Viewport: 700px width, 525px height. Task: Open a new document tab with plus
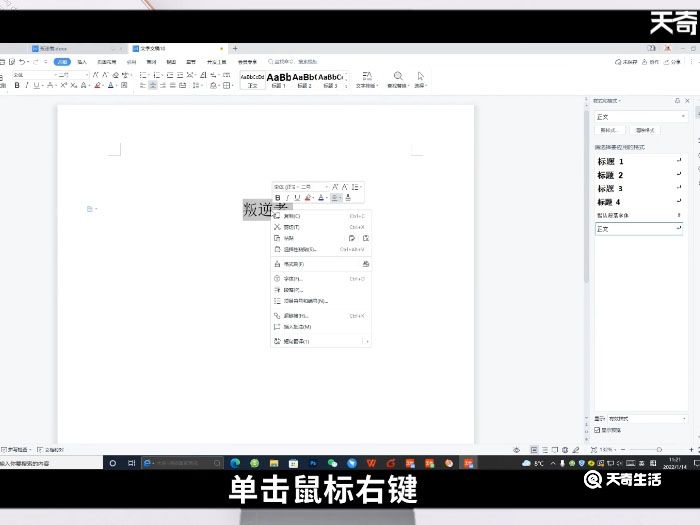[235, 48]
